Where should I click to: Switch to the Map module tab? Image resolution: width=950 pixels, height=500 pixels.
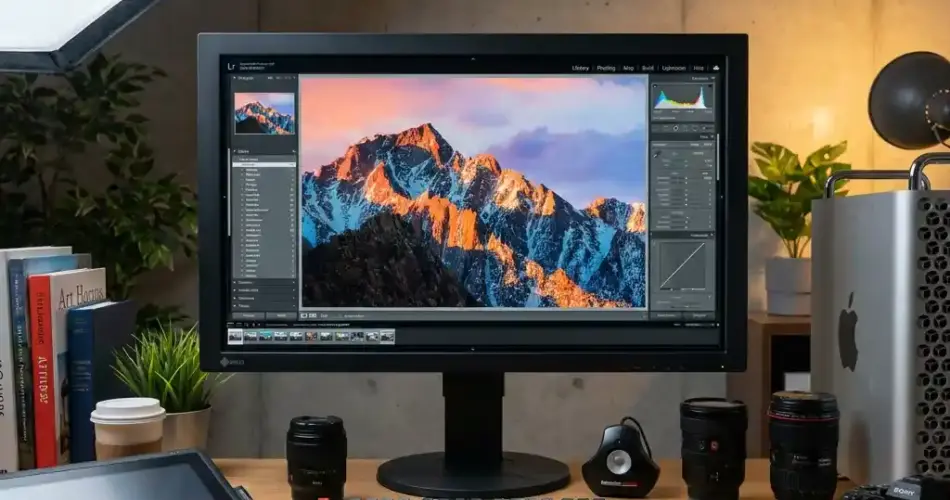click(x=628, y=68)
